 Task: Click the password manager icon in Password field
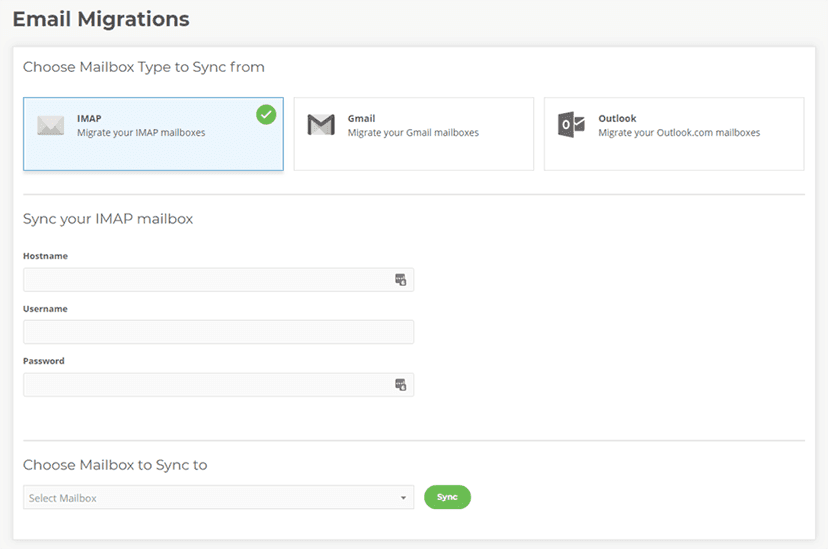(401, 385)
